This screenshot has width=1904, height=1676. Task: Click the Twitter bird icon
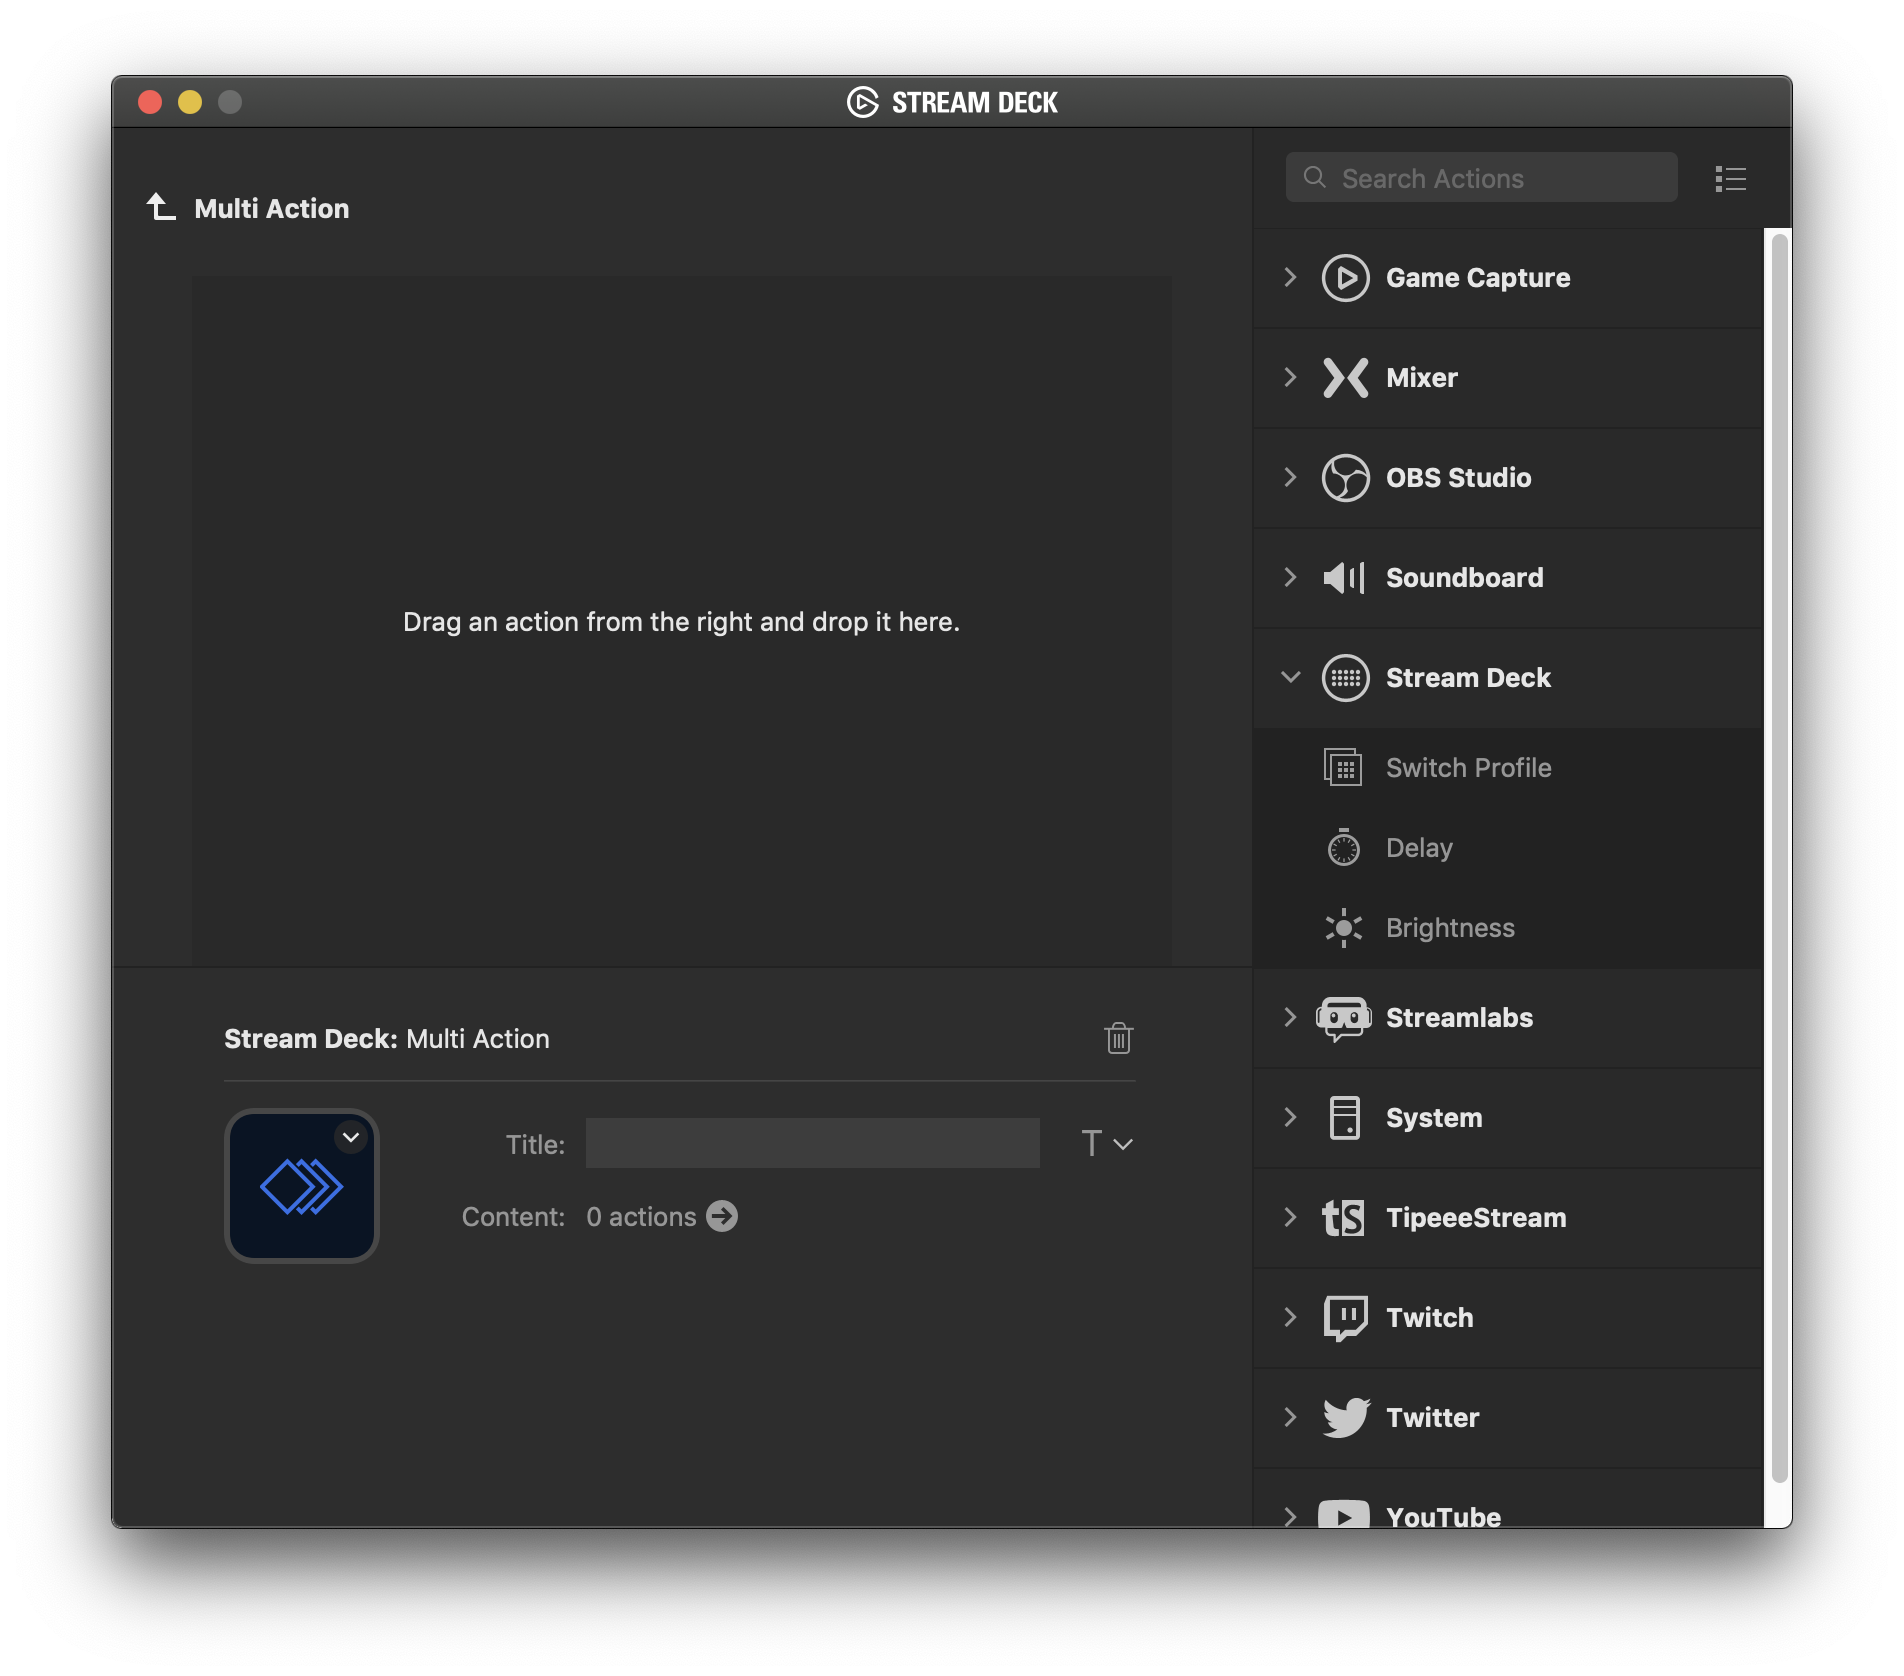tap(1346, 1418)
